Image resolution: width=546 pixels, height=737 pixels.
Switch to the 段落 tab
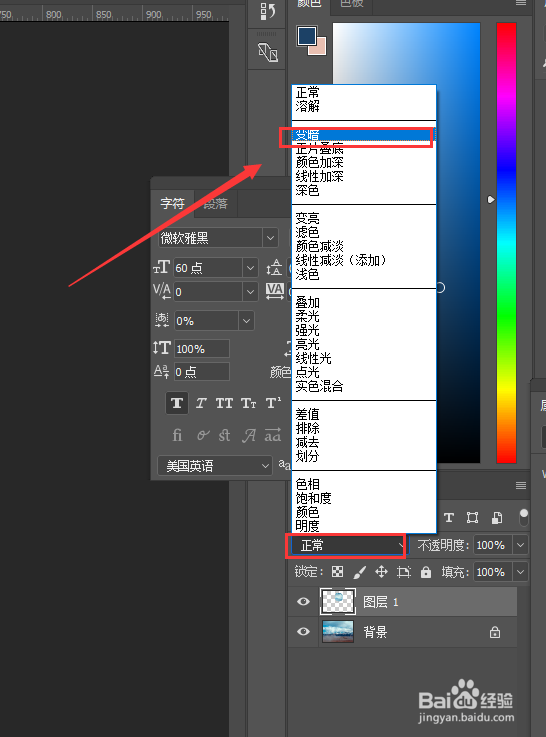click(x=216, y=204)
